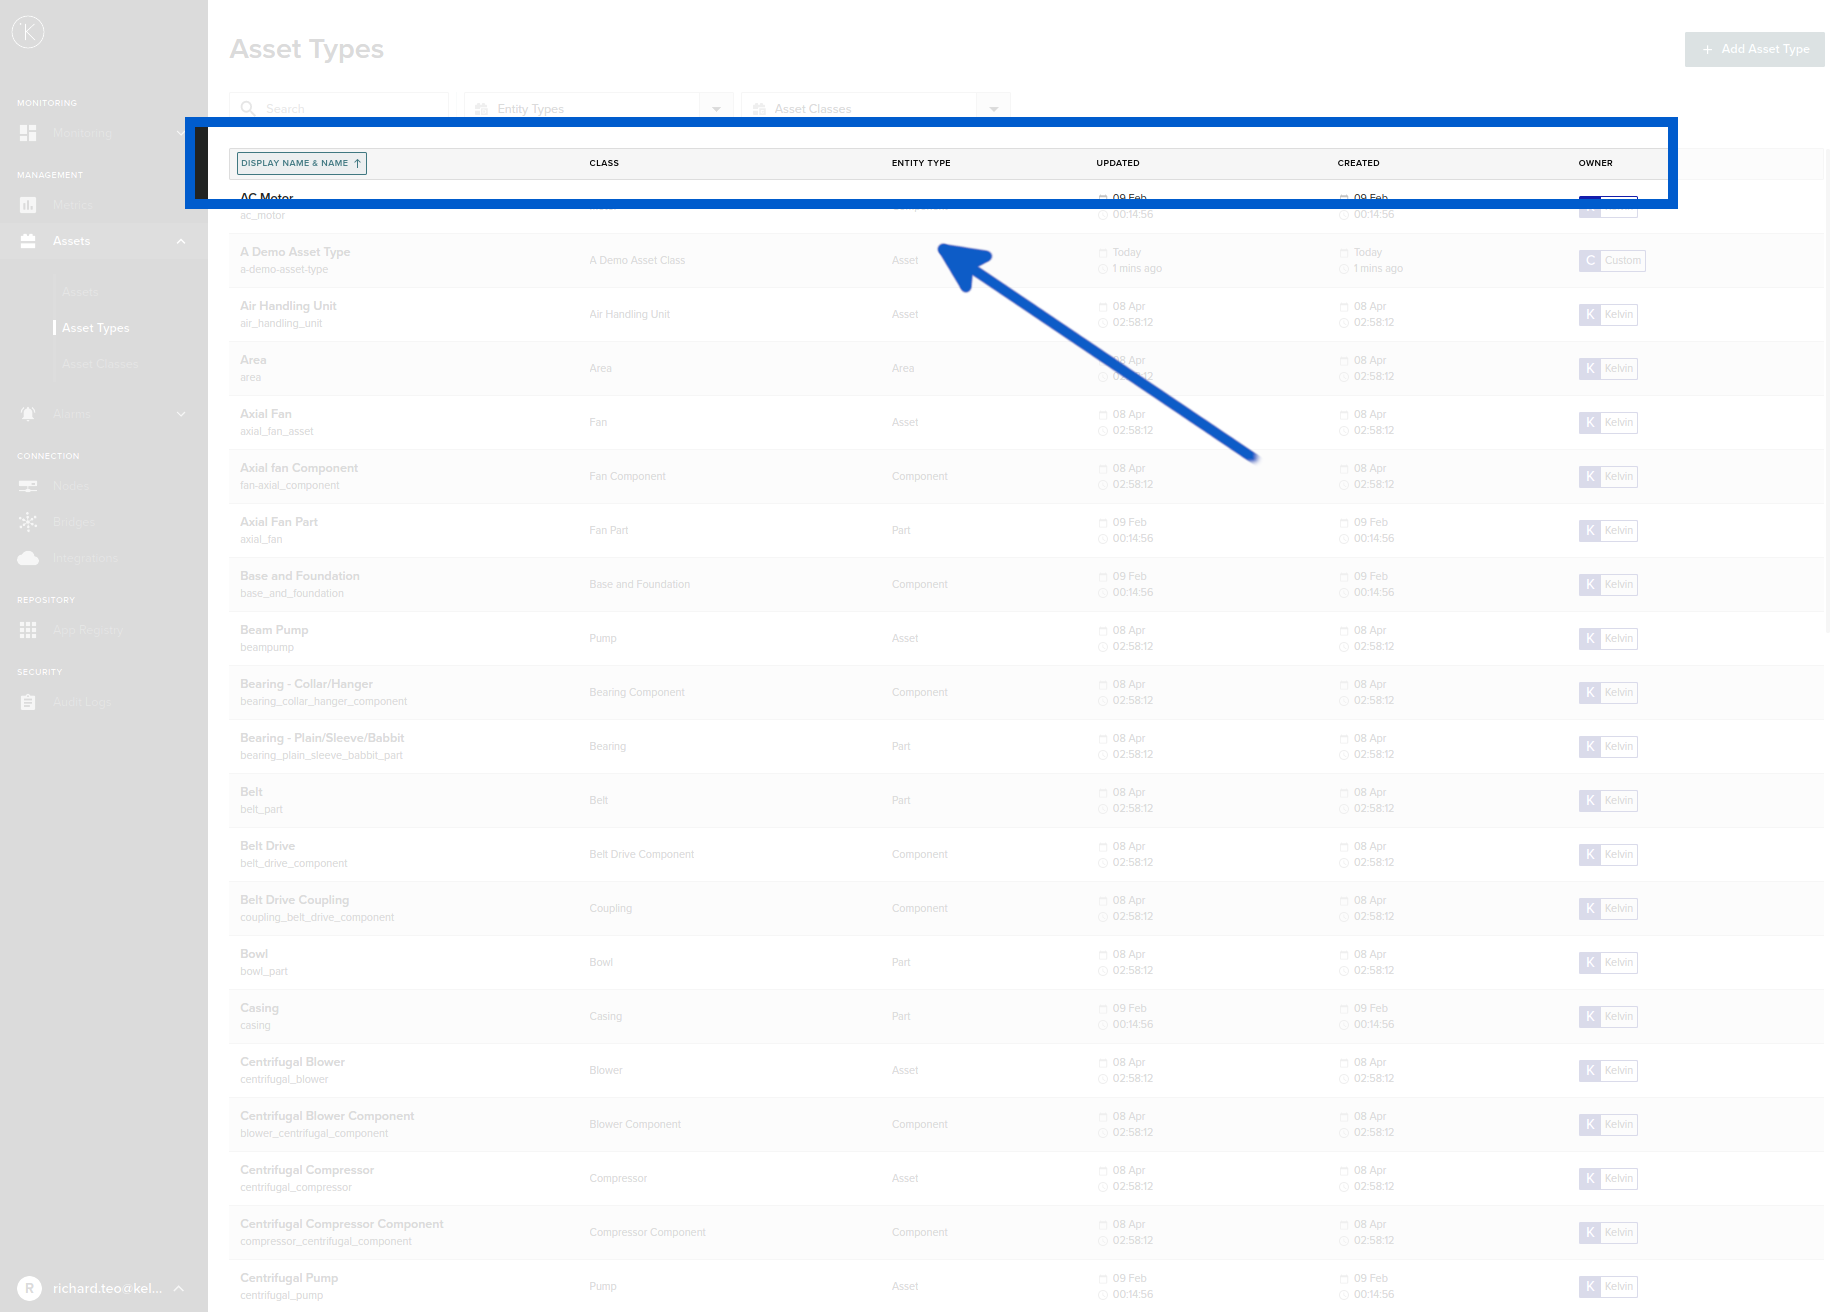Go to Asset Classes in sidebar submenu
This screenshot has height=1312, width=1845.
pos(100,364)
